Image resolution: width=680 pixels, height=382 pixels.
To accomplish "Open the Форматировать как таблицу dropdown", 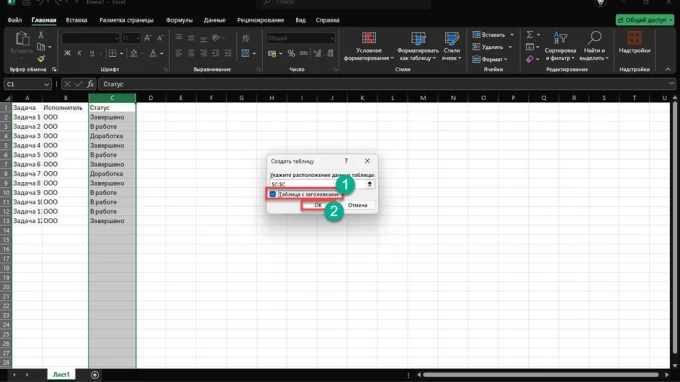I will tap(418, 46).
